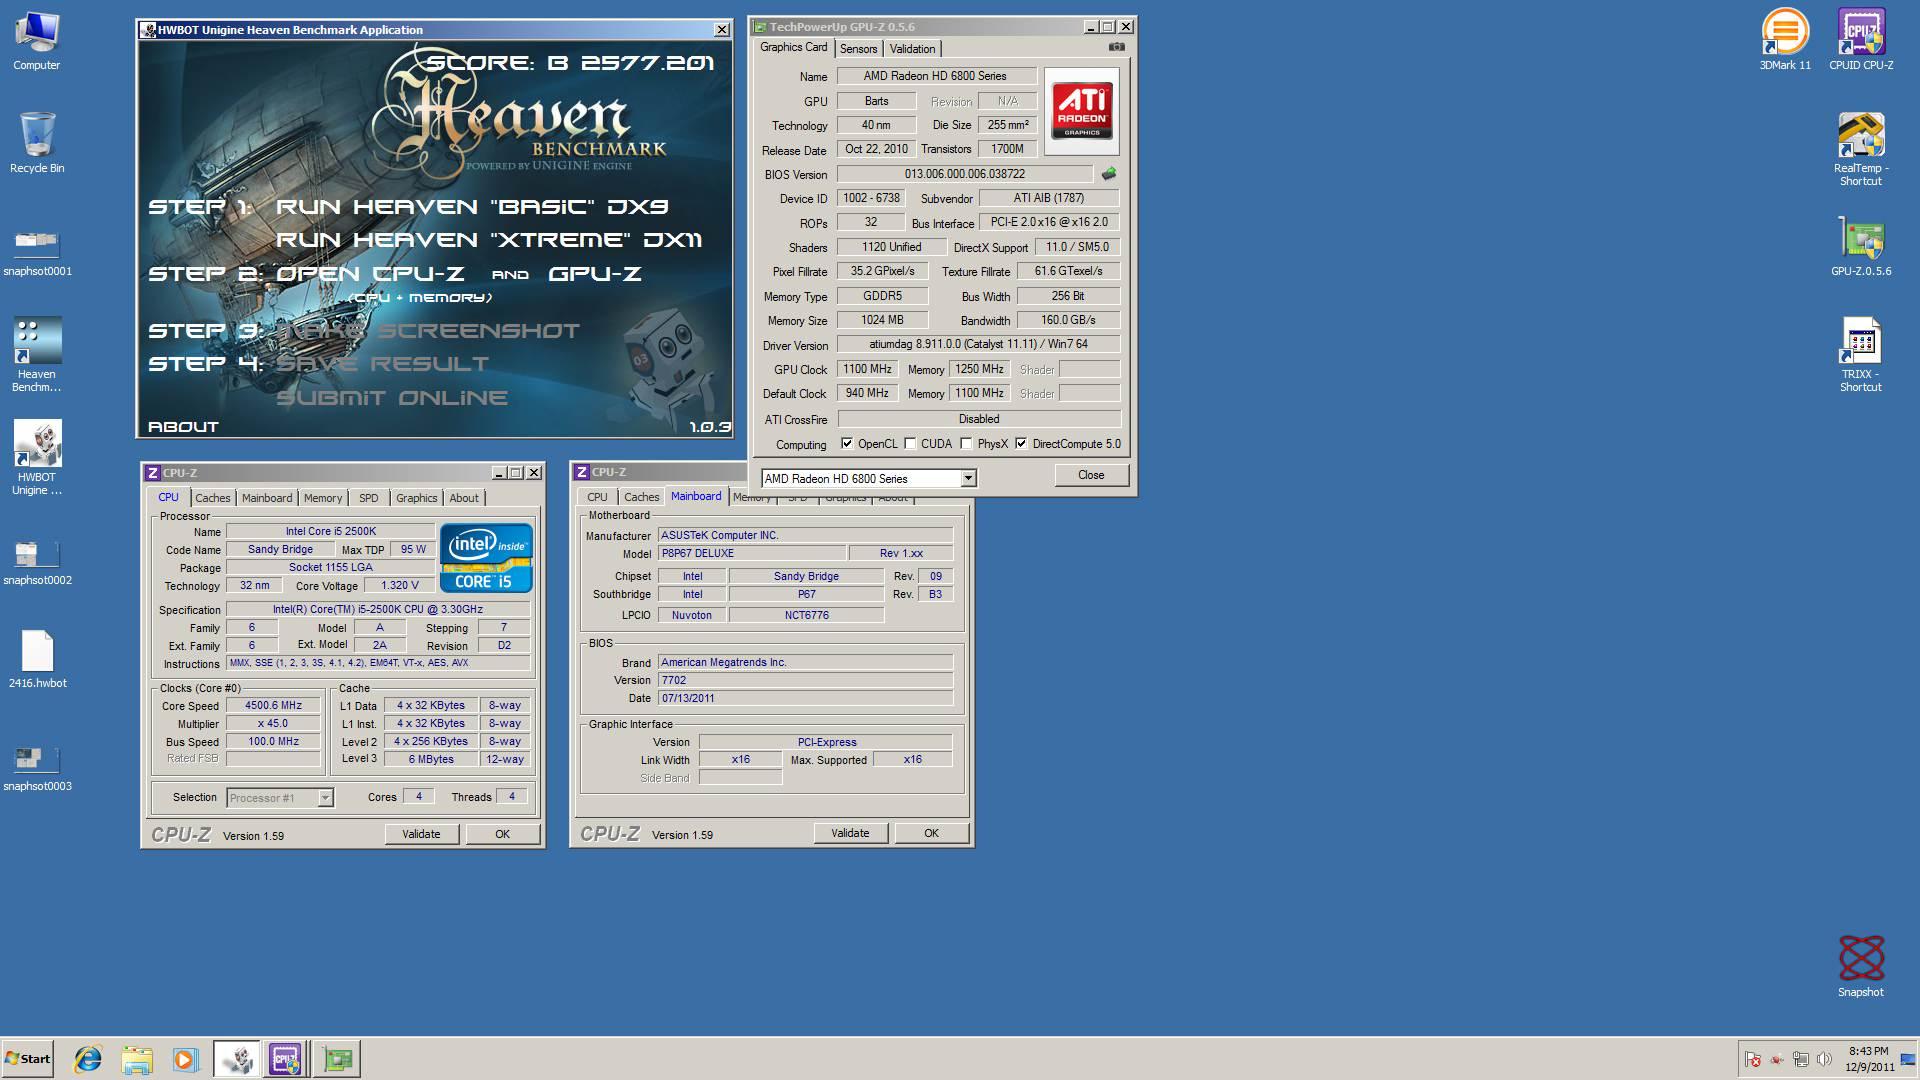
Task: Open About tab in left CPU-Z window
Action: (463, 498)
